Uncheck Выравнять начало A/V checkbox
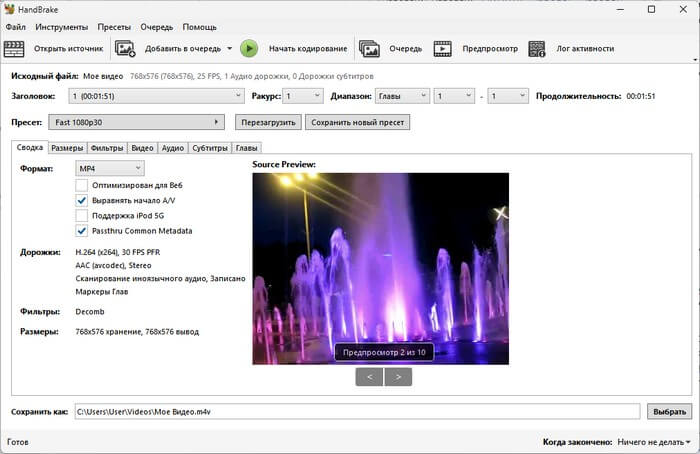This screenshot has width=700, height=454. pos(81,200)
